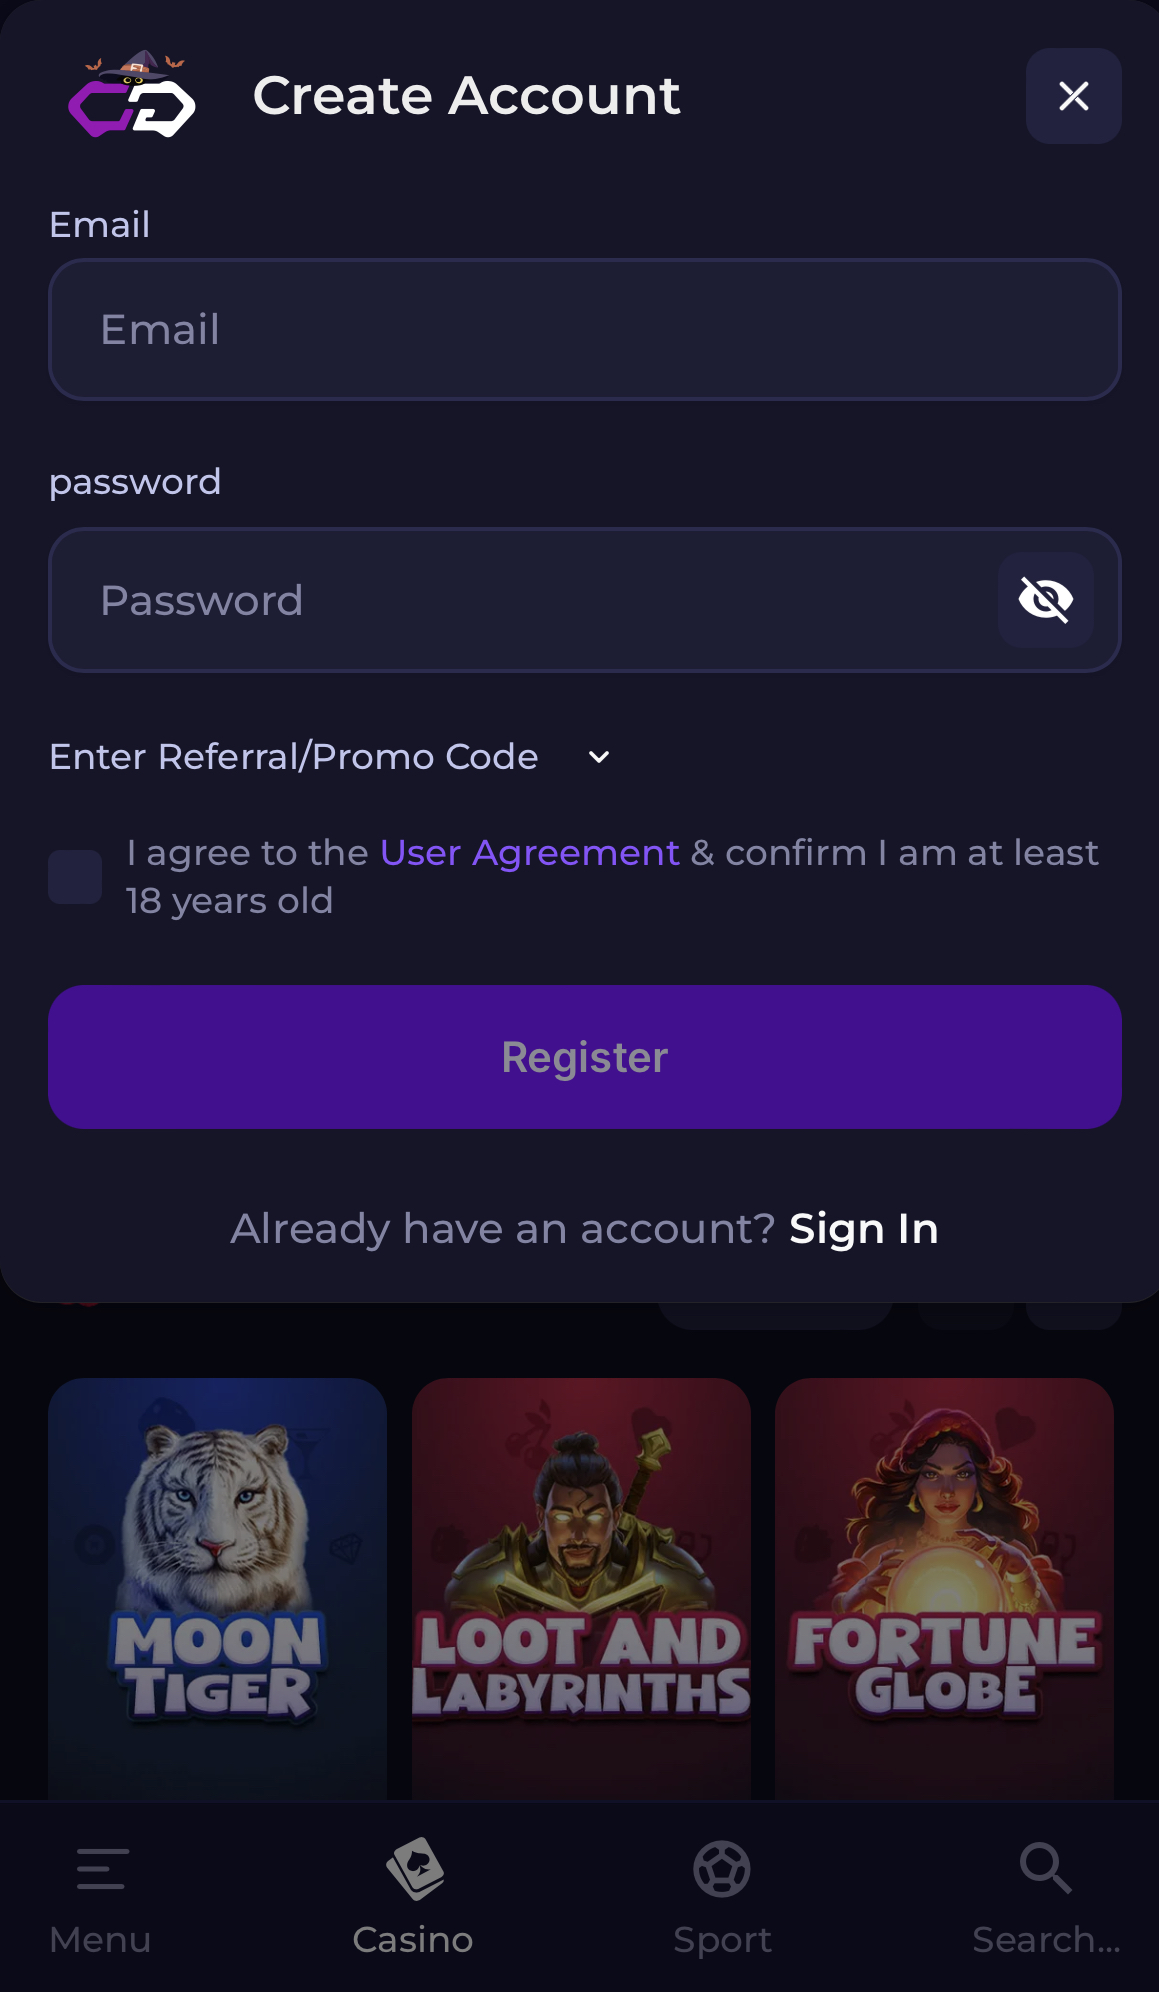Viewport: 1159px width, 1992px height.
Task: Select Loot and Labyrinths game
Action: click(x=581, y=1588)
